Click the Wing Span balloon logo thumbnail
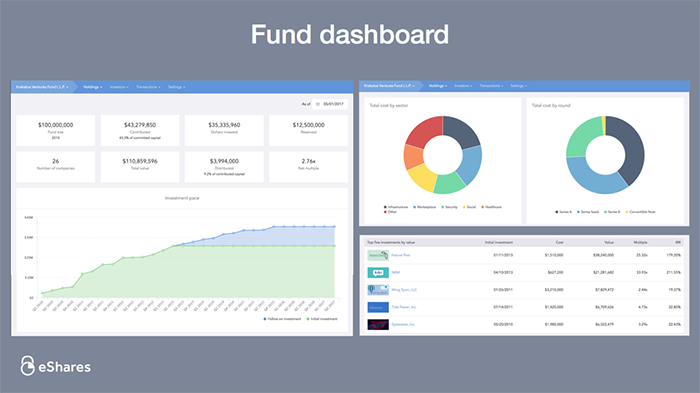 click(x=378, y=290)
